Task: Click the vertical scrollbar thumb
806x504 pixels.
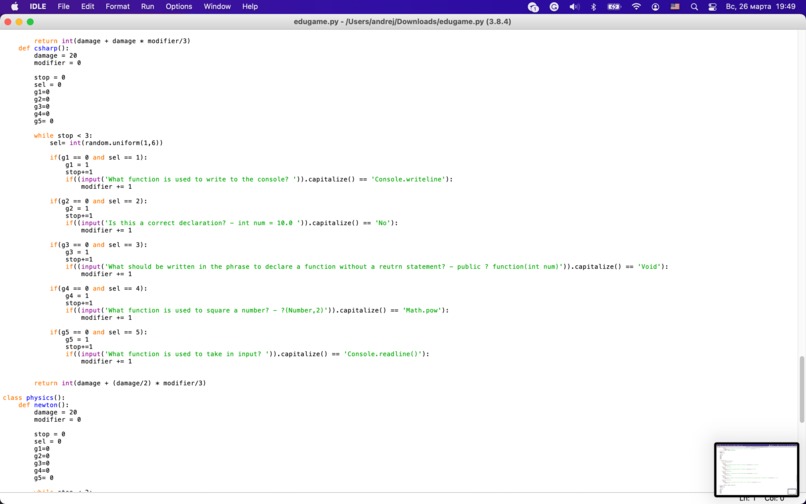Action: 801,388
